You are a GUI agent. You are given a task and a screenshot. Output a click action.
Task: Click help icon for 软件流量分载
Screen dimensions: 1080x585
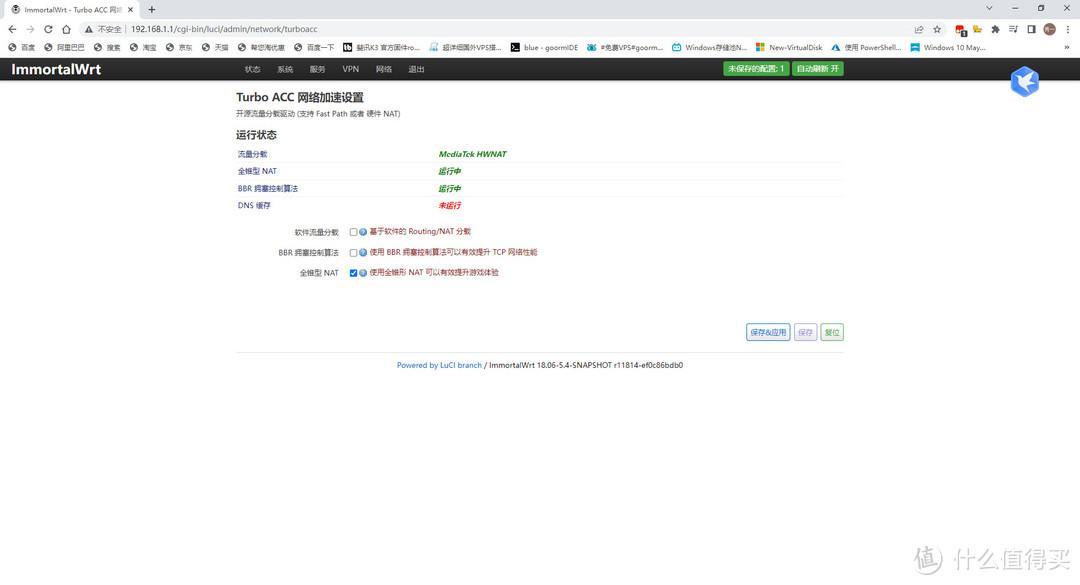pyautogui.click(x=363, y=232)
